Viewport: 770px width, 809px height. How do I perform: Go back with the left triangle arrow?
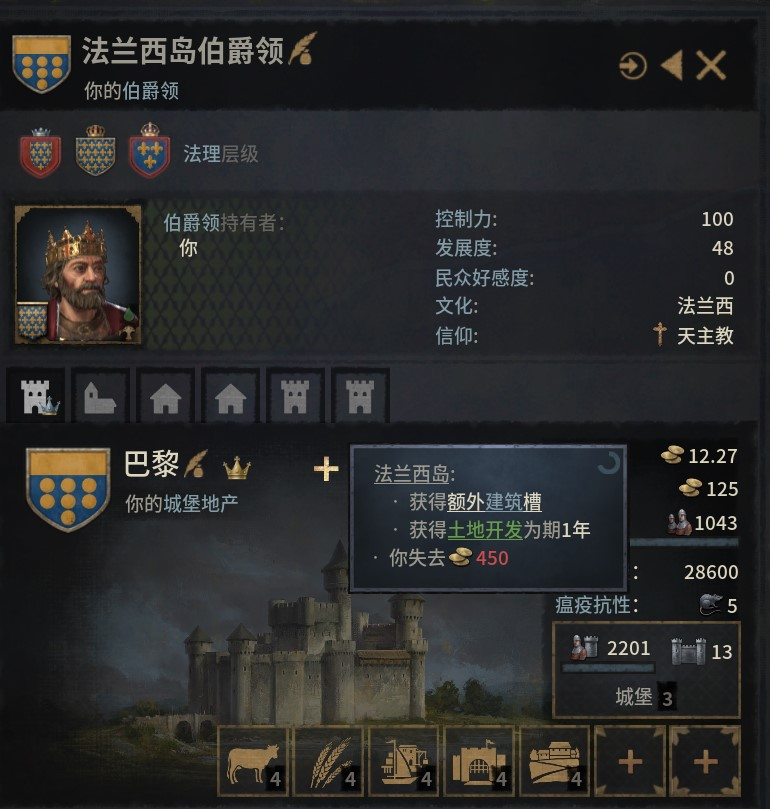(x=672, y=66)
